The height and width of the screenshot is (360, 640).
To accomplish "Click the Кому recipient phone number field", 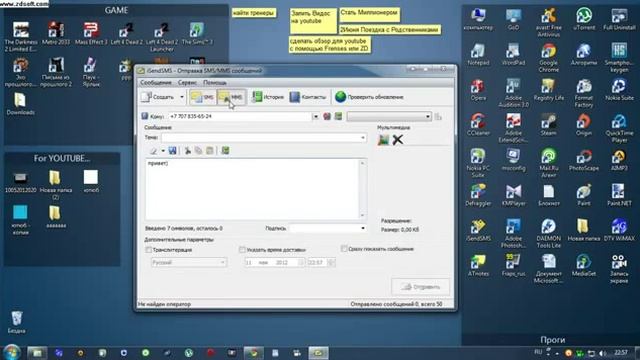I will (x=240, y=116).
